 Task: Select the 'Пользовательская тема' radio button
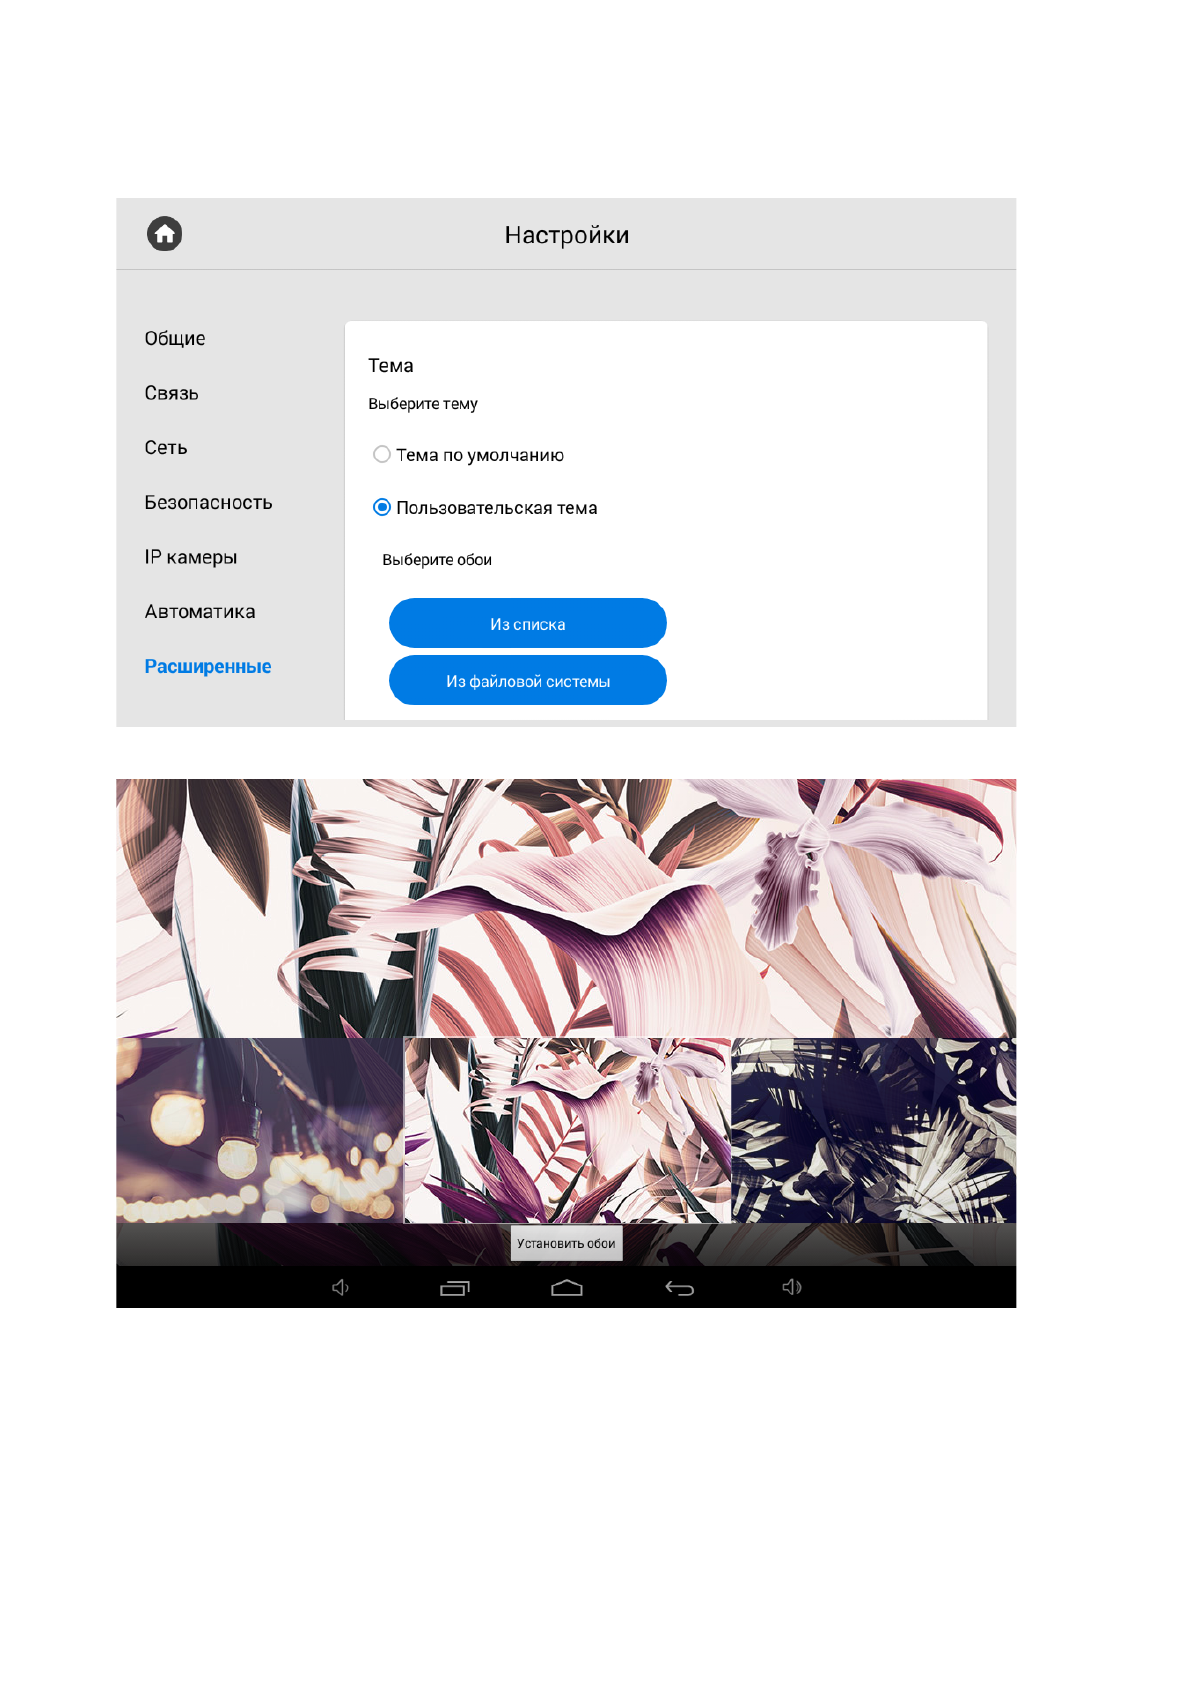point(382,508)
